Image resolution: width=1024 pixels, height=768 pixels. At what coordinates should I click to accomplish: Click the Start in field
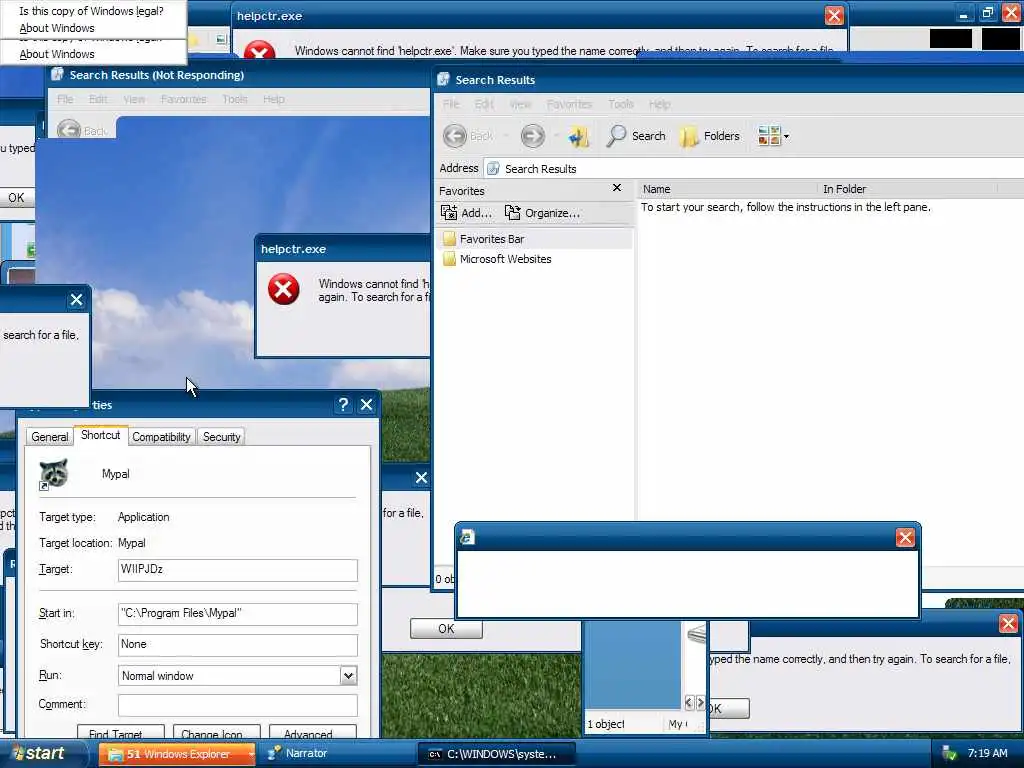(238, 613)
